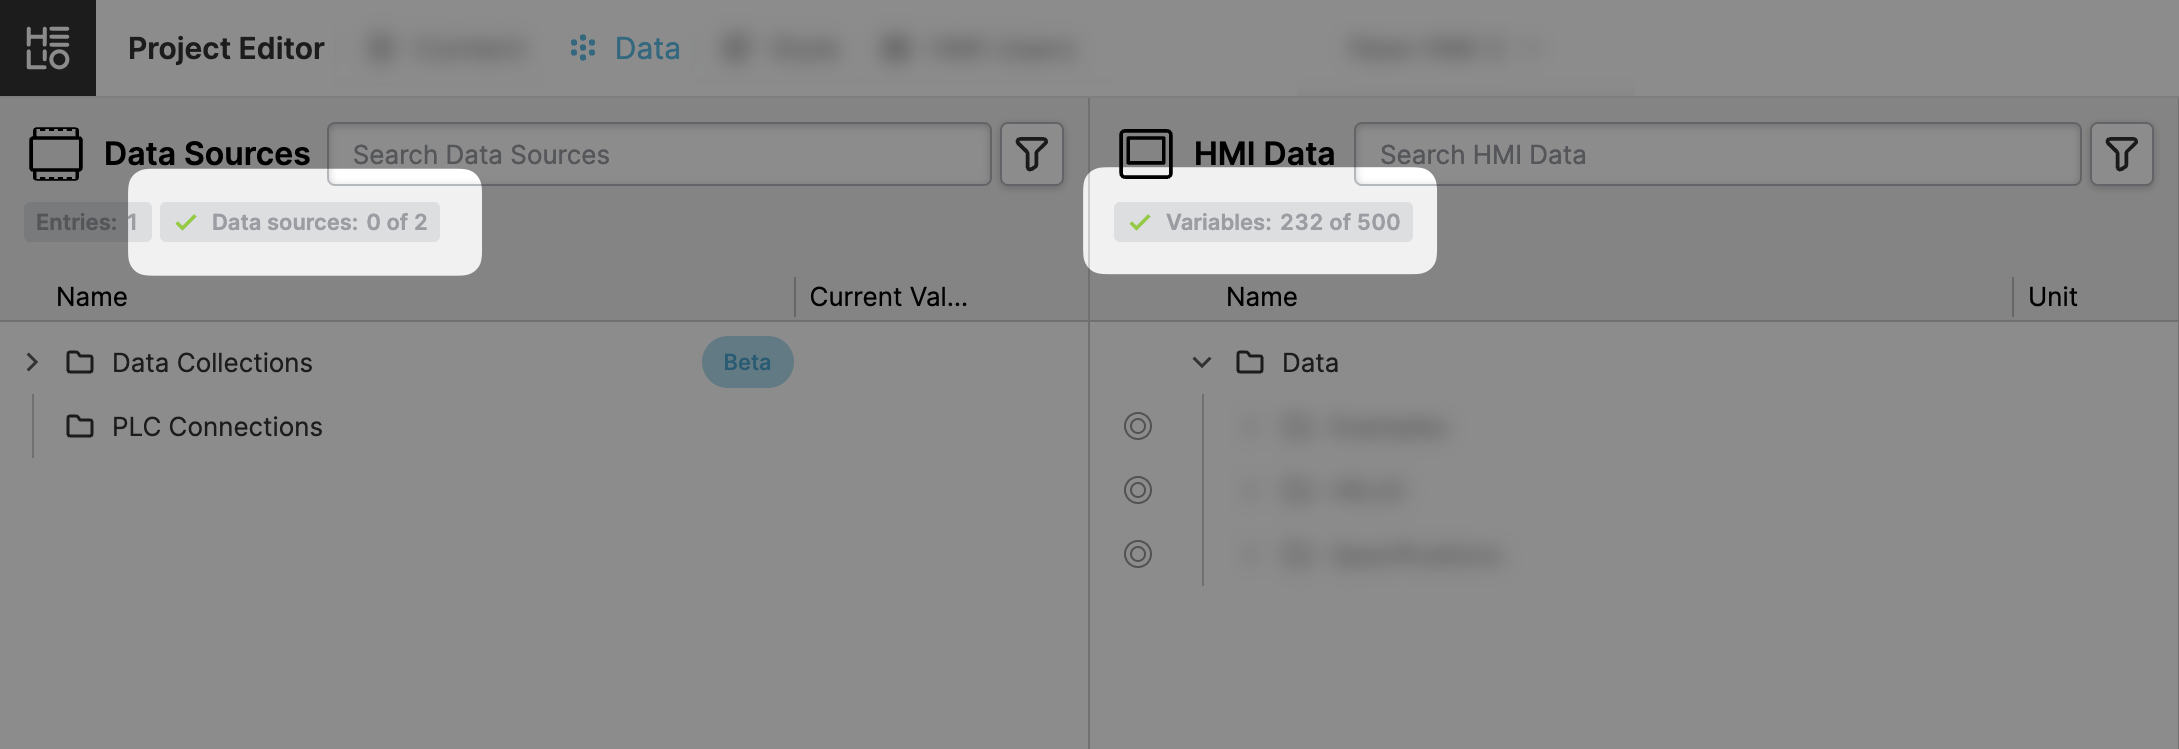Focus the Search Data Sources field
The height and width of the screenshot is (749, 2179).
click(x=659, y=154)
